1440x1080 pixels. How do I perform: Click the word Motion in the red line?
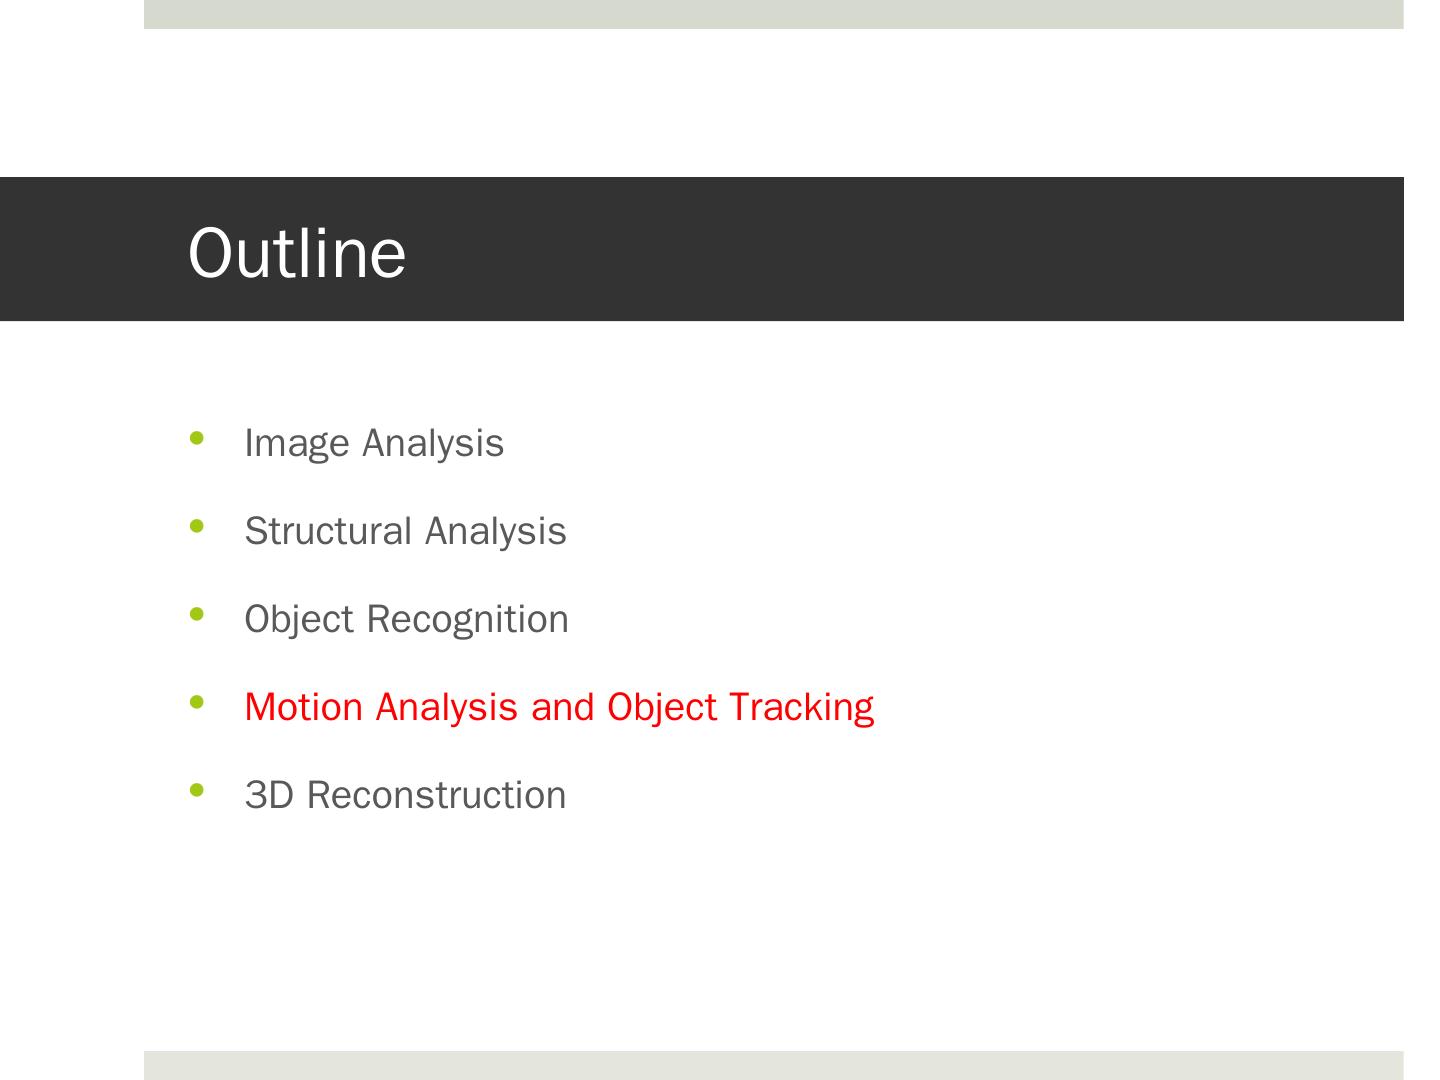[x=303, y=707]
